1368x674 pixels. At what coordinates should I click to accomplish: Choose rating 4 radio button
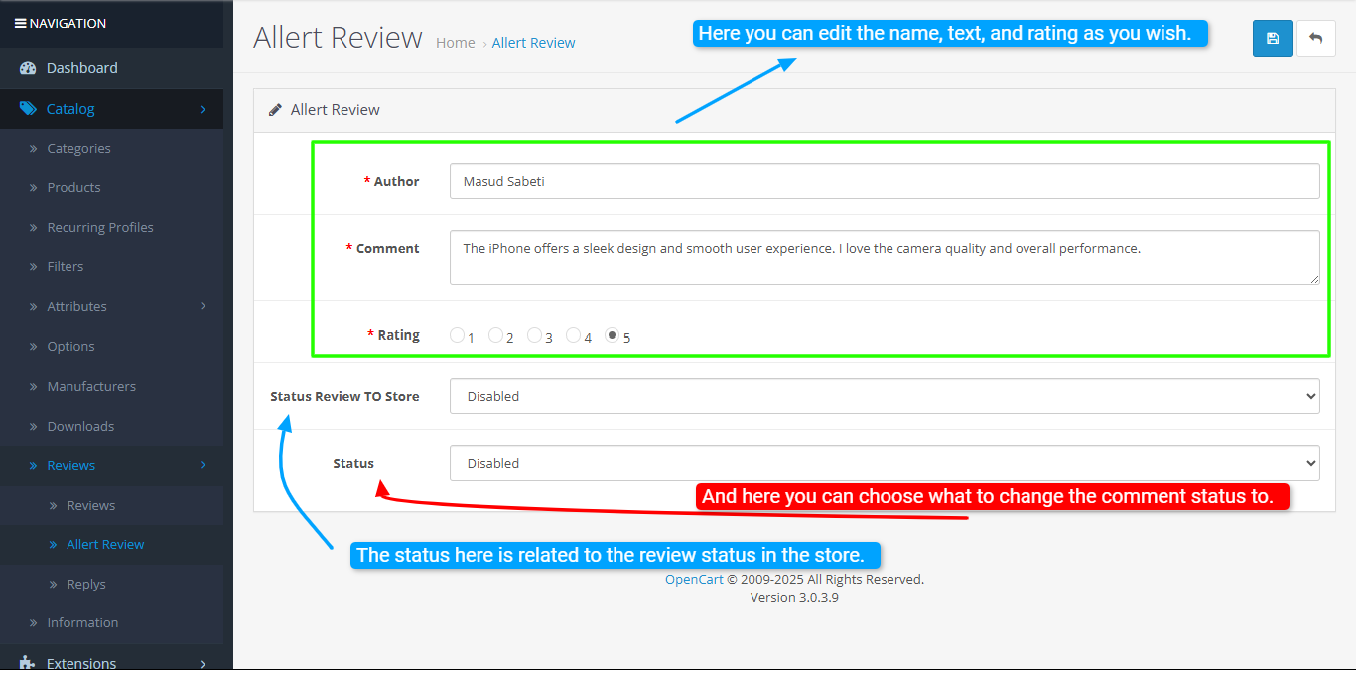[x=574, y=336]
